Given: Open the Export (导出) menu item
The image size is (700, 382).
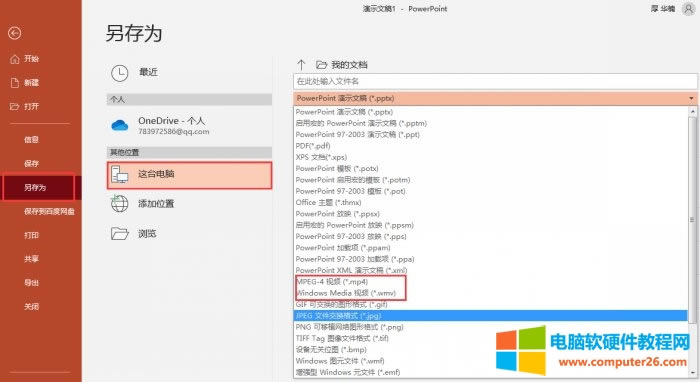Looking at the screenshot, I should [x=31, y=283].
